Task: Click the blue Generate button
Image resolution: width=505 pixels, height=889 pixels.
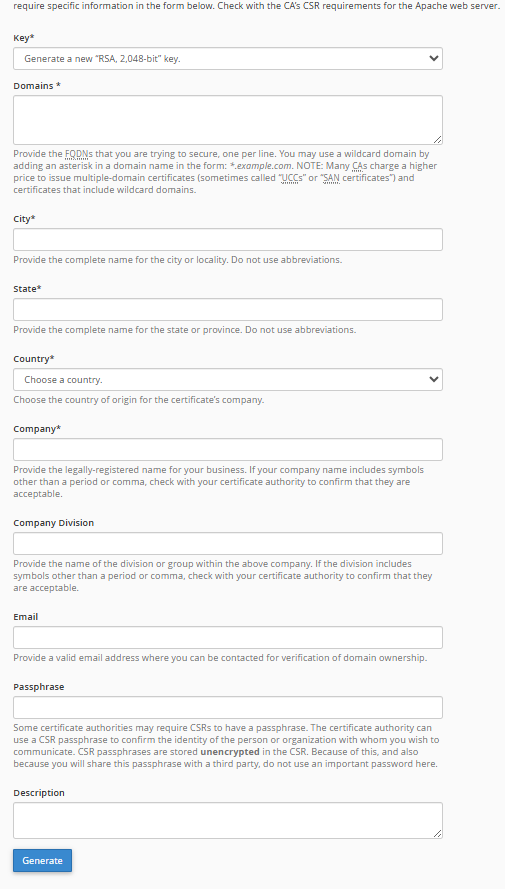Action: click(43, 861)
